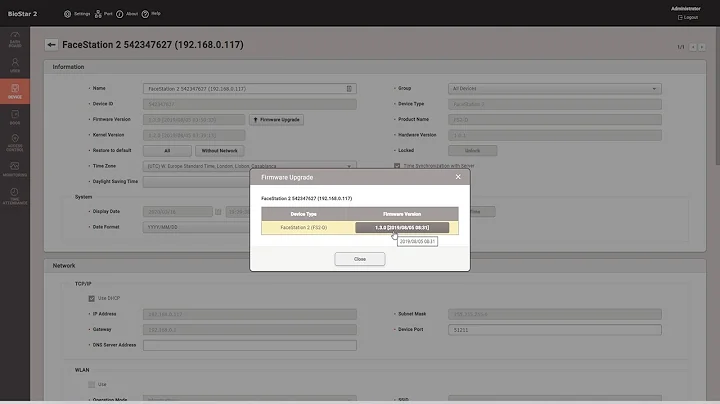Screen dimensions: 720x404
Task: Click the Without Network restore button
Action: (x=219, y=151)
